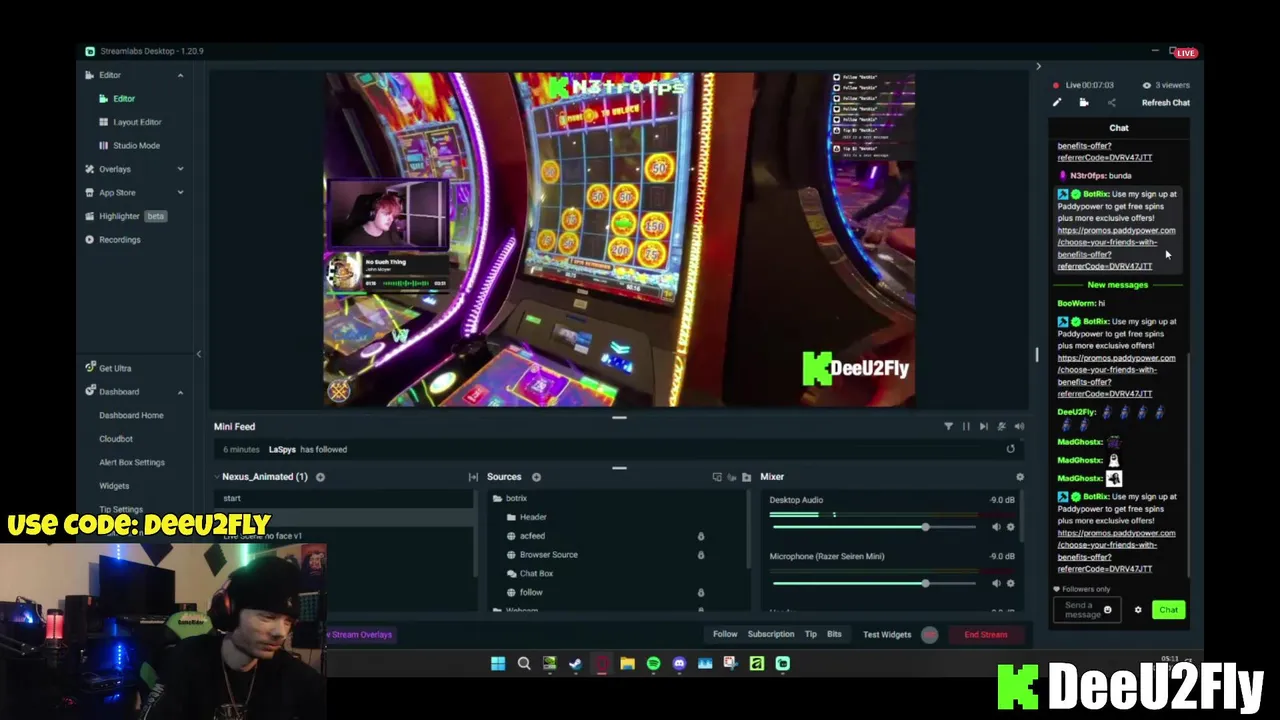
Task: Test a Subscription widget alert
Action: click(x=771, y=634)
